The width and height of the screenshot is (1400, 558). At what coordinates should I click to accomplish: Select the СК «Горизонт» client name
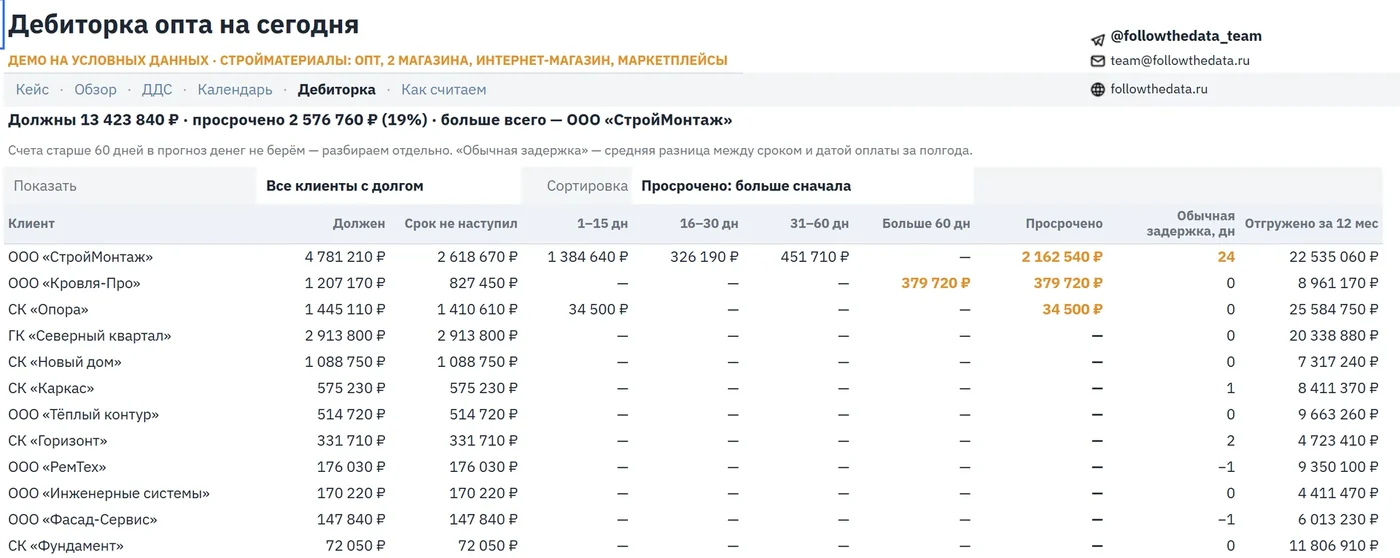[x=58, y=441]
